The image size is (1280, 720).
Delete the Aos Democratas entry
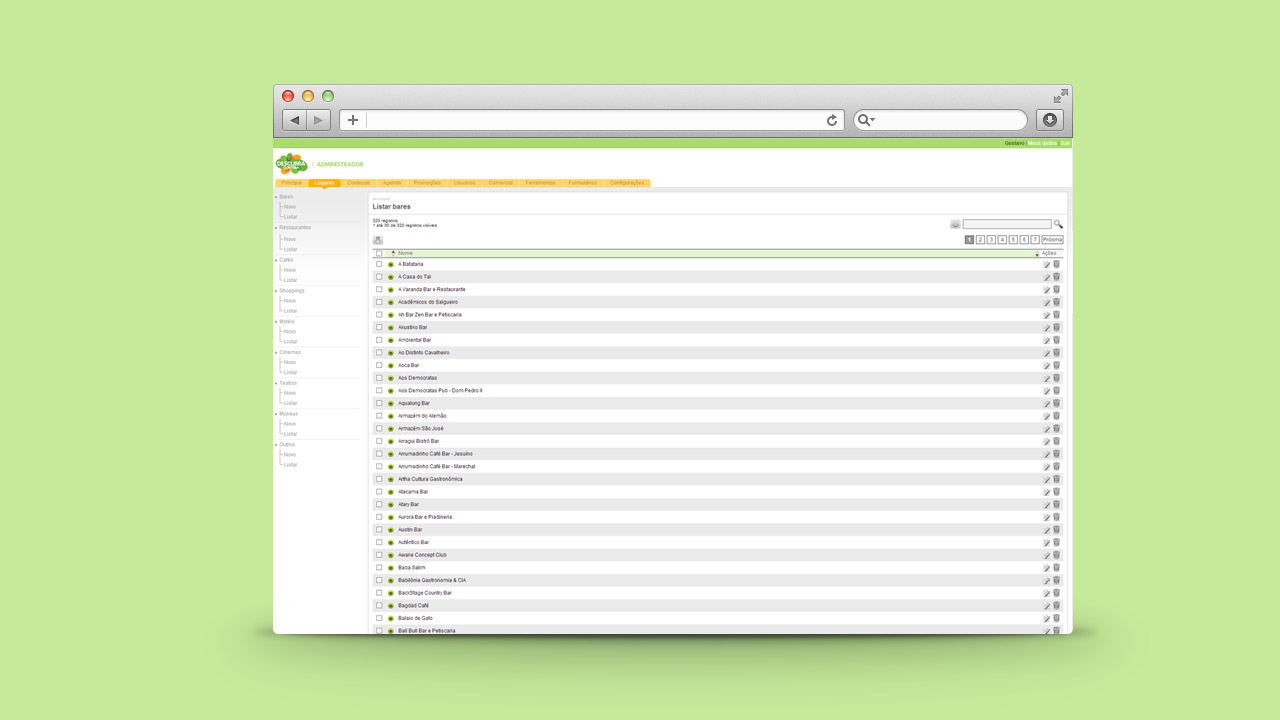pos(1056,378)
